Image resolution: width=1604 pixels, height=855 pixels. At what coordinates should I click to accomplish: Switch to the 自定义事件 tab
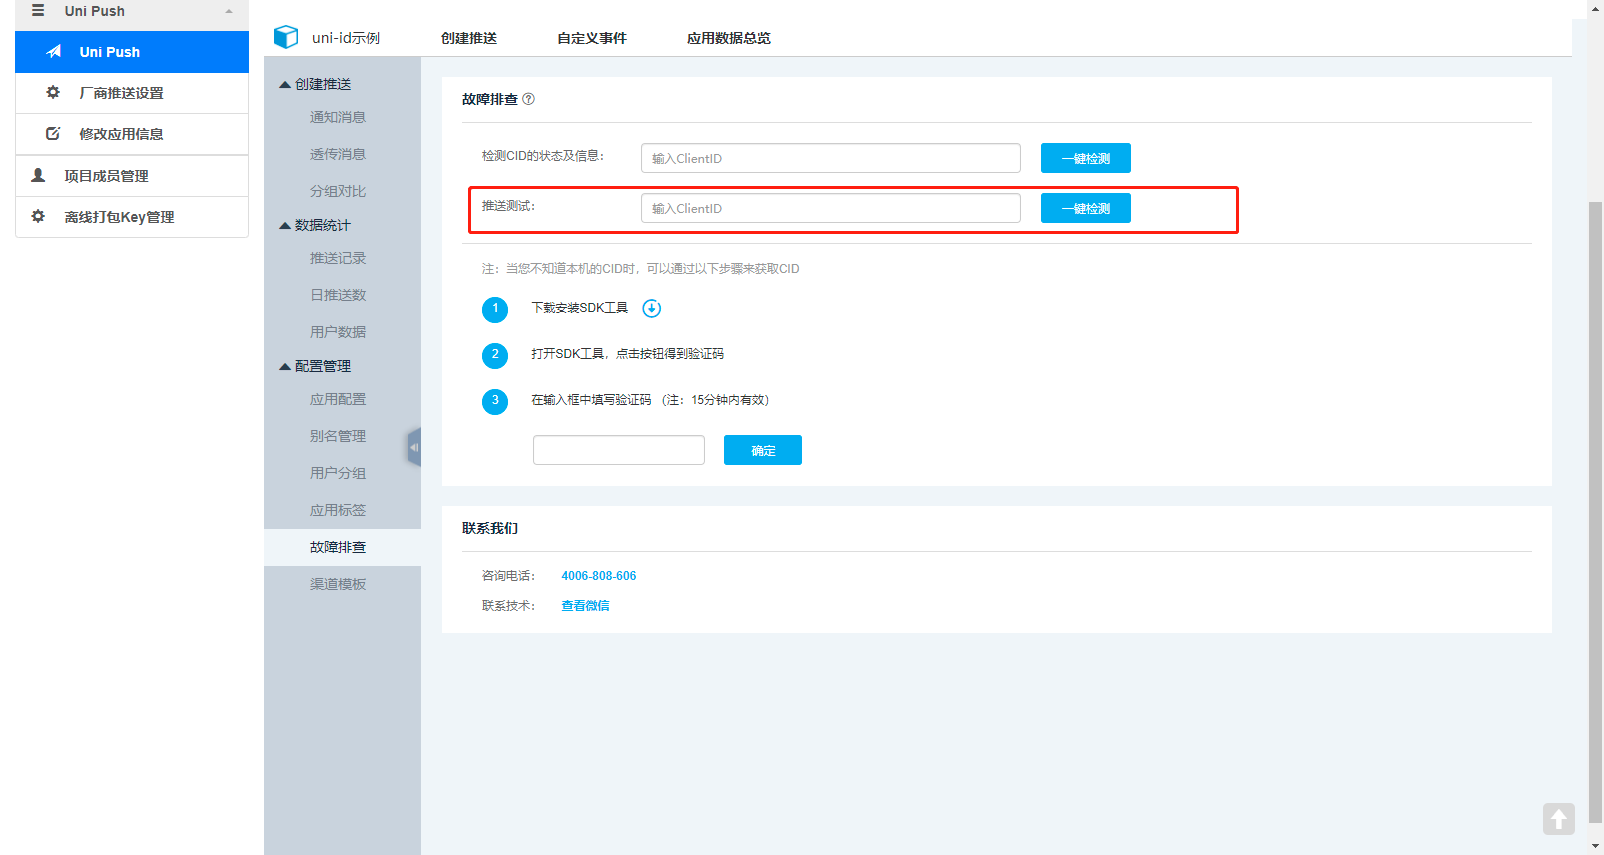[592, 38]
